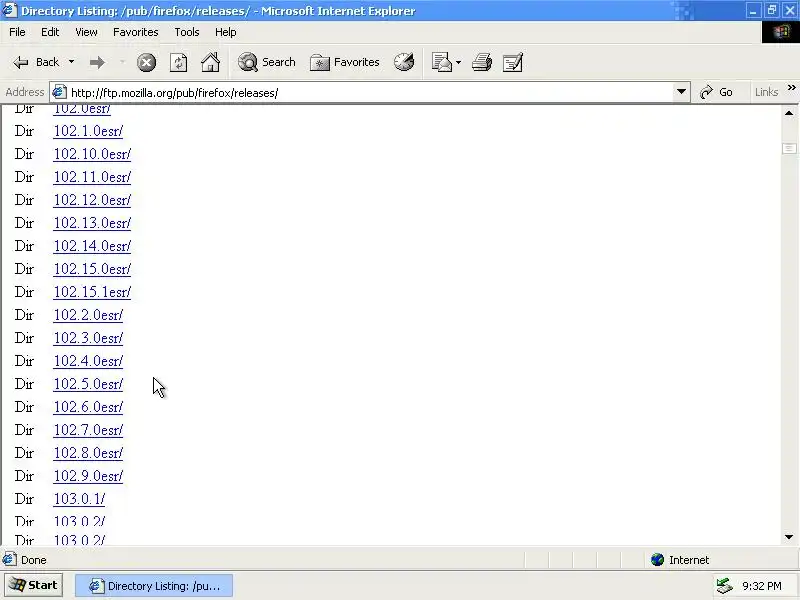Click the IE icon in title bar
Viewport: 800px width, 600px height.
[9, 10]
